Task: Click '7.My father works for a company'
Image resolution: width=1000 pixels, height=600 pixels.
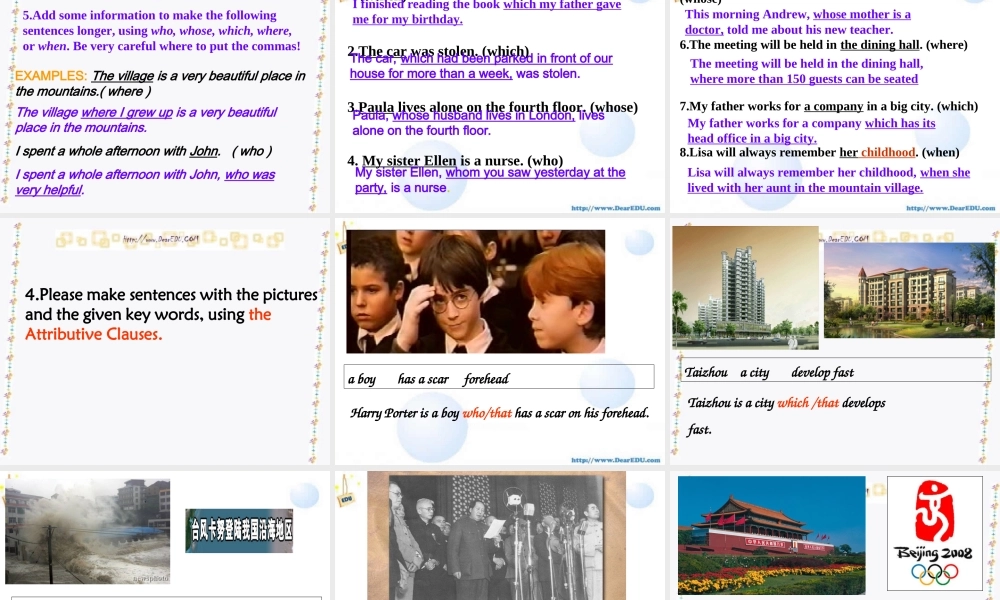Action: point(828,106)
